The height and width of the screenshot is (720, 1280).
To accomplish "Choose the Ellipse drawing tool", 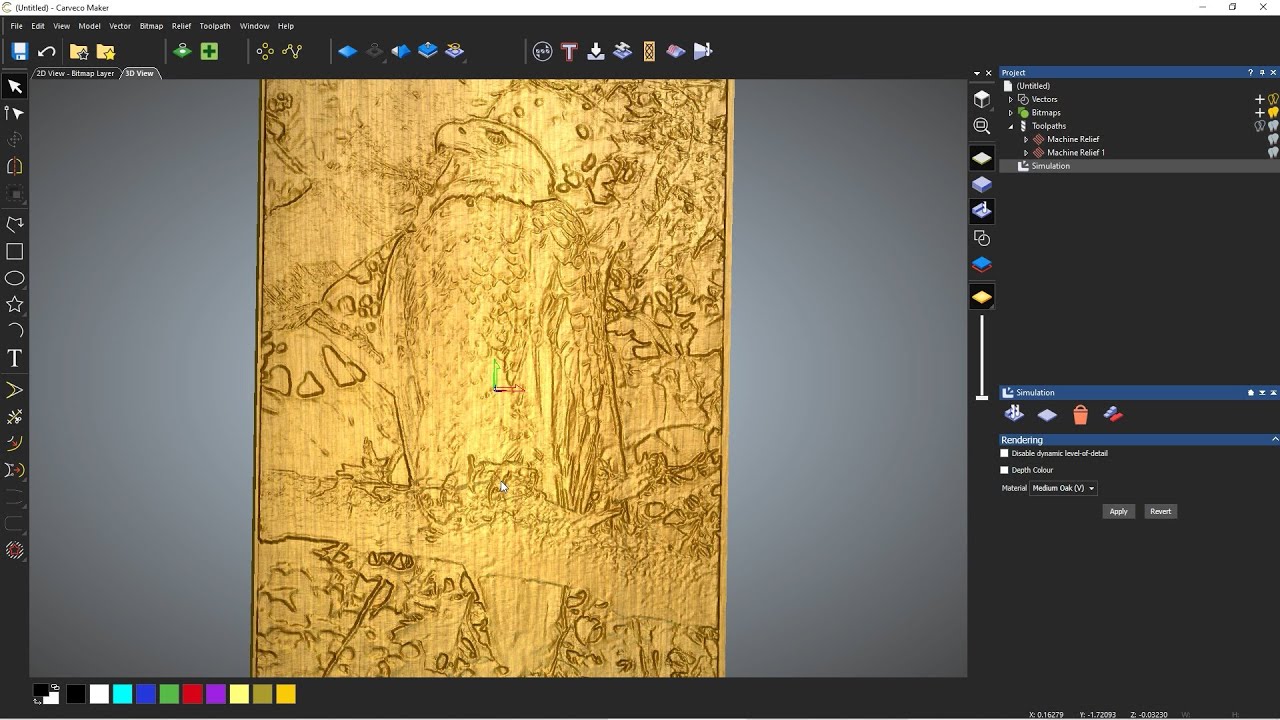I will coord(15,278).
